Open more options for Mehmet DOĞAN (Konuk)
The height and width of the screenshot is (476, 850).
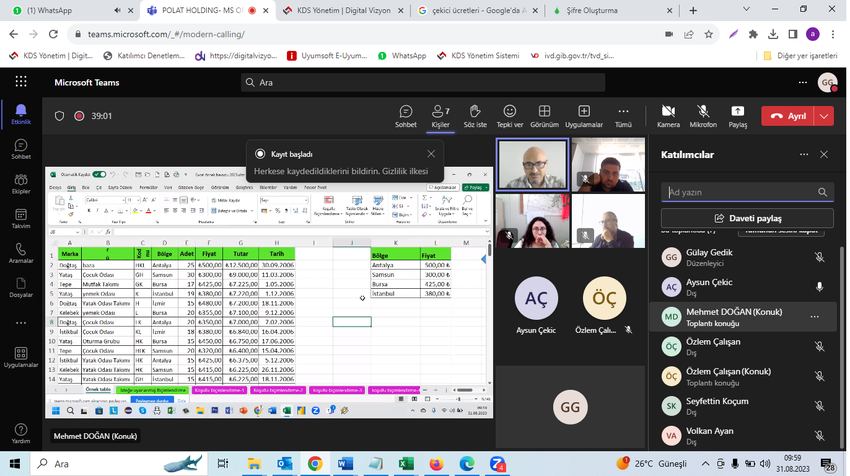(x=814, y=317)
